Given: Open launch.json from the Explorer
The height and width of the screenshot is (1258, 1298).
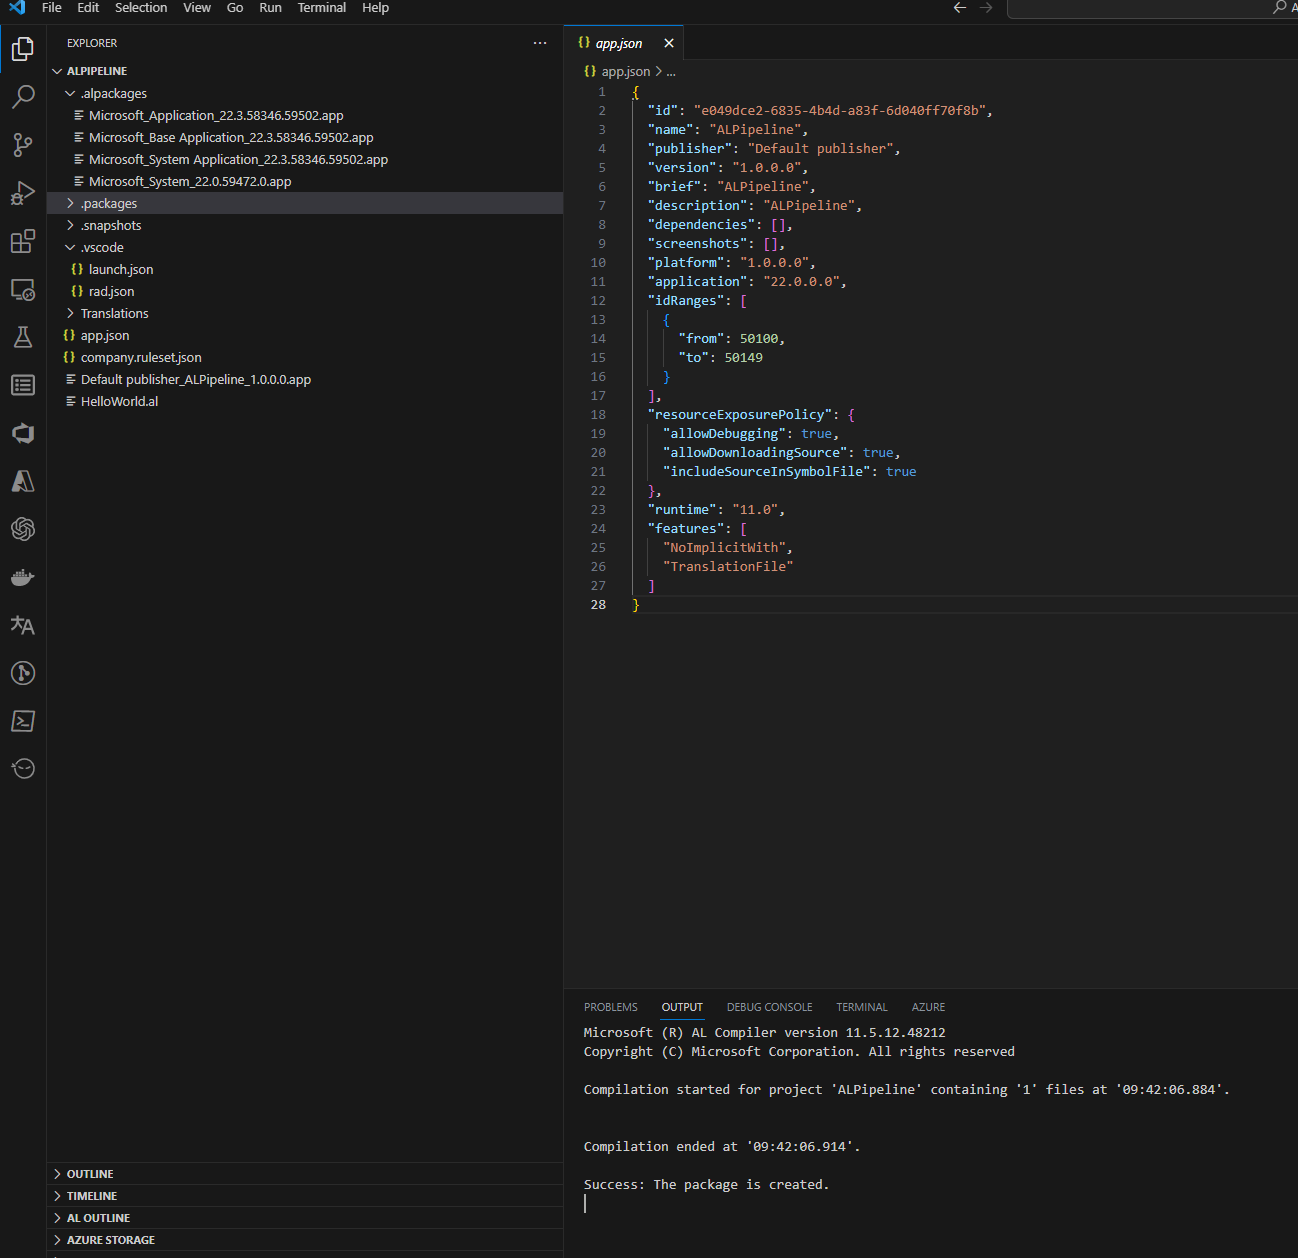Looking at the screenshot, I should coord(121,269).
